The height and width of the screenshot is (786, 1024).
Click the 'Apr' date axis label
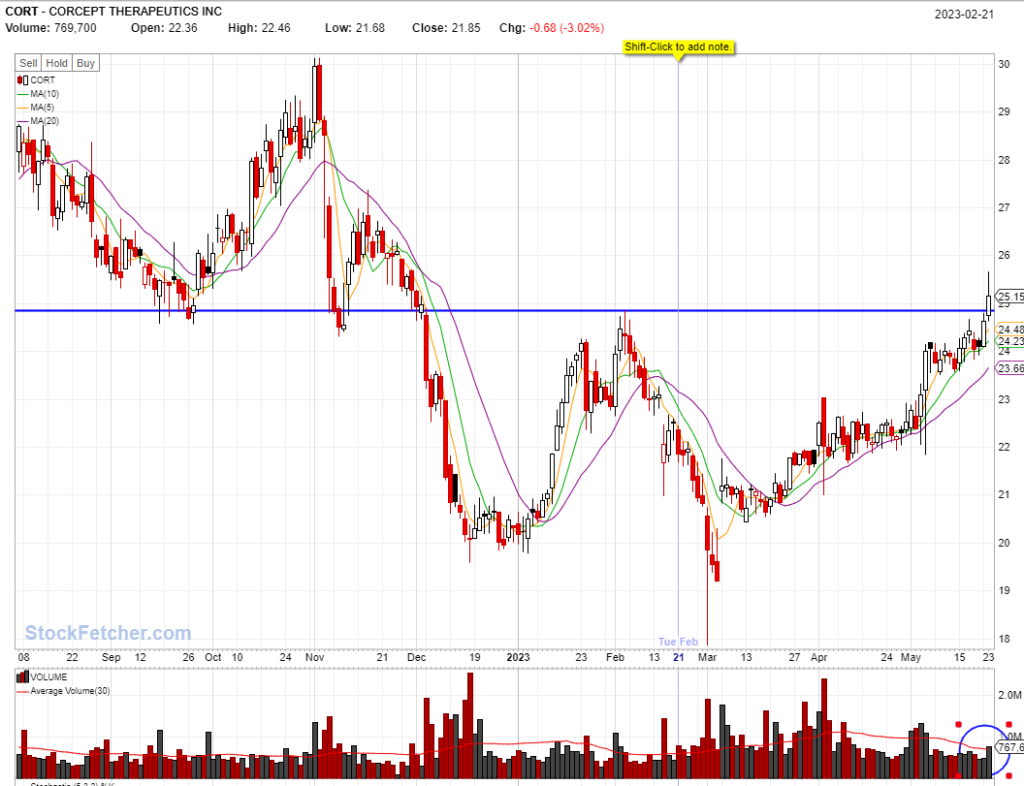point(819,657)
